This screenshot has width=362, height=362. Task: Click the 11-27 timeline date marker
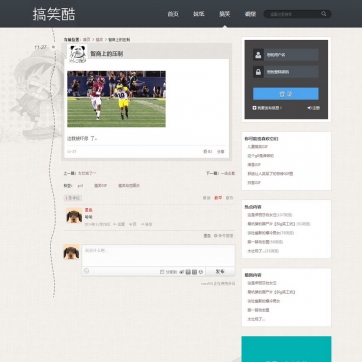tap(40, 47)
